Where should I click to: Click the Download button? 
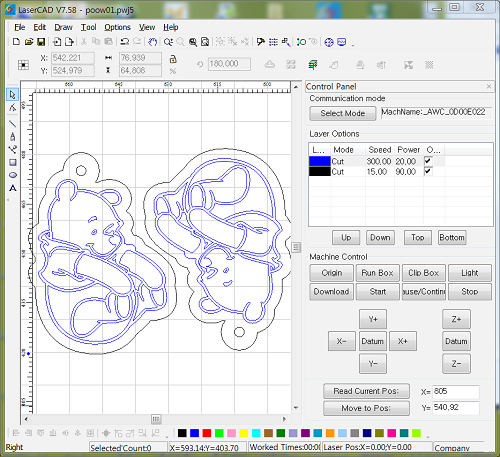point(332,292)
